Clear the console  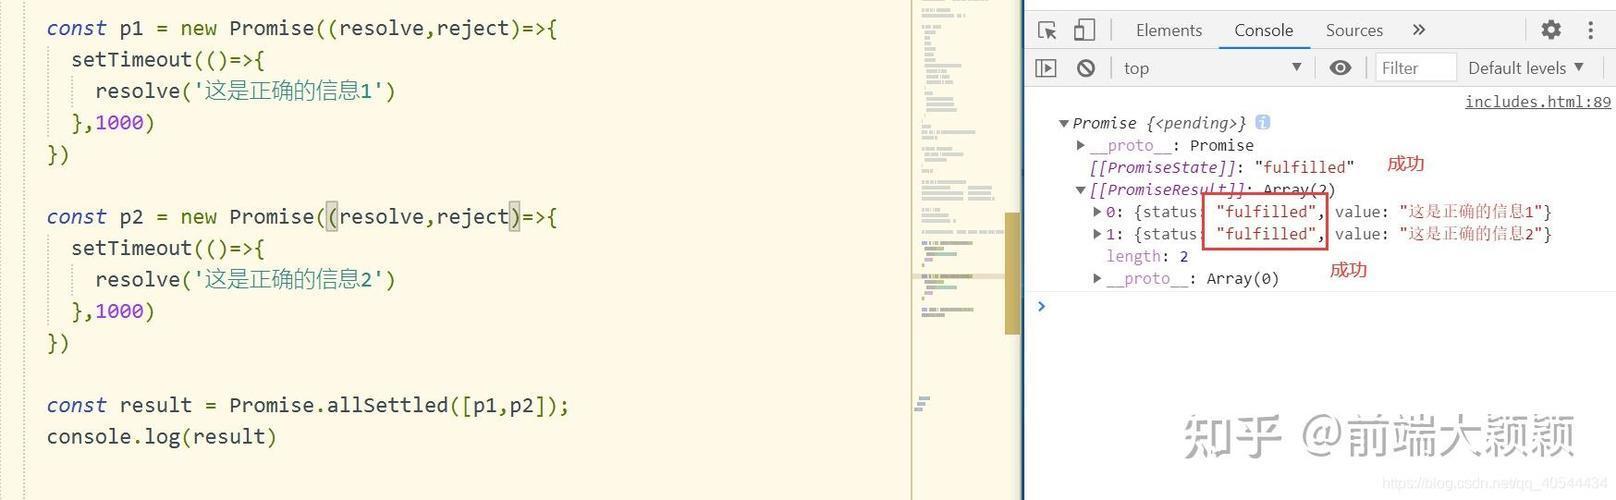1085,68
